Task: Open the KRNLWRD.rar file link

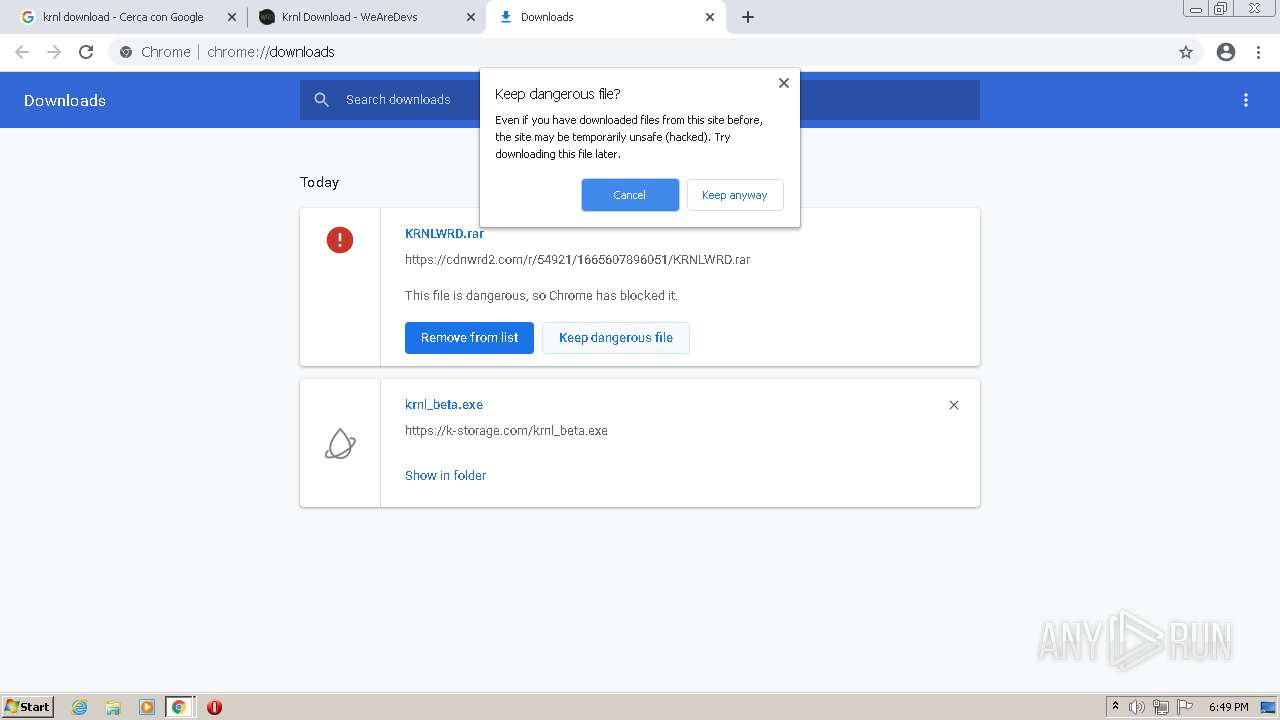Action: point(444,233)
